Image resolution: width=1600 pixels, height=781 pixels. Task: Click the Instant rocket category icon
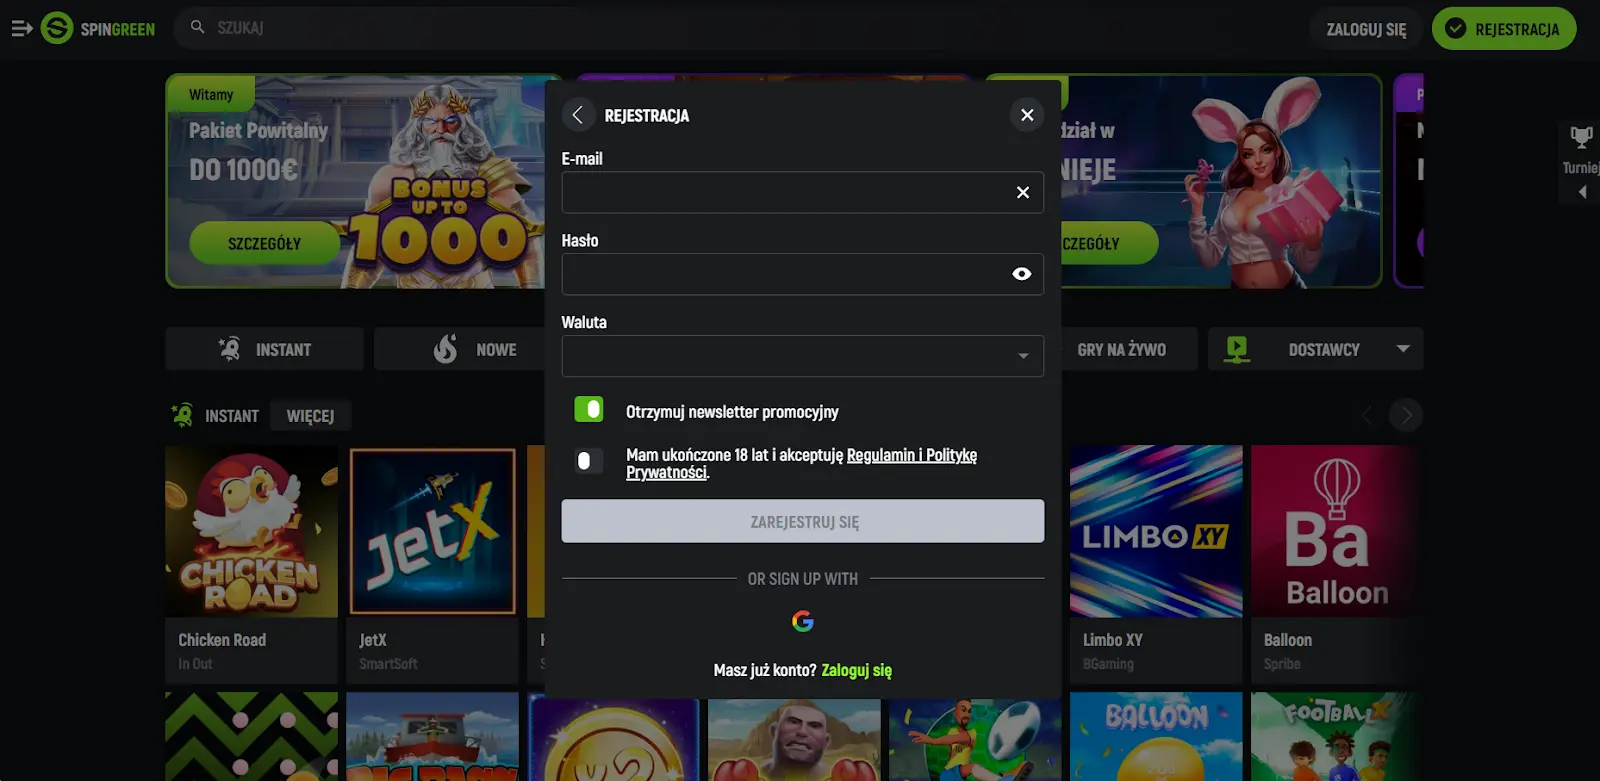pyautogui.click(x=230, y=349)
